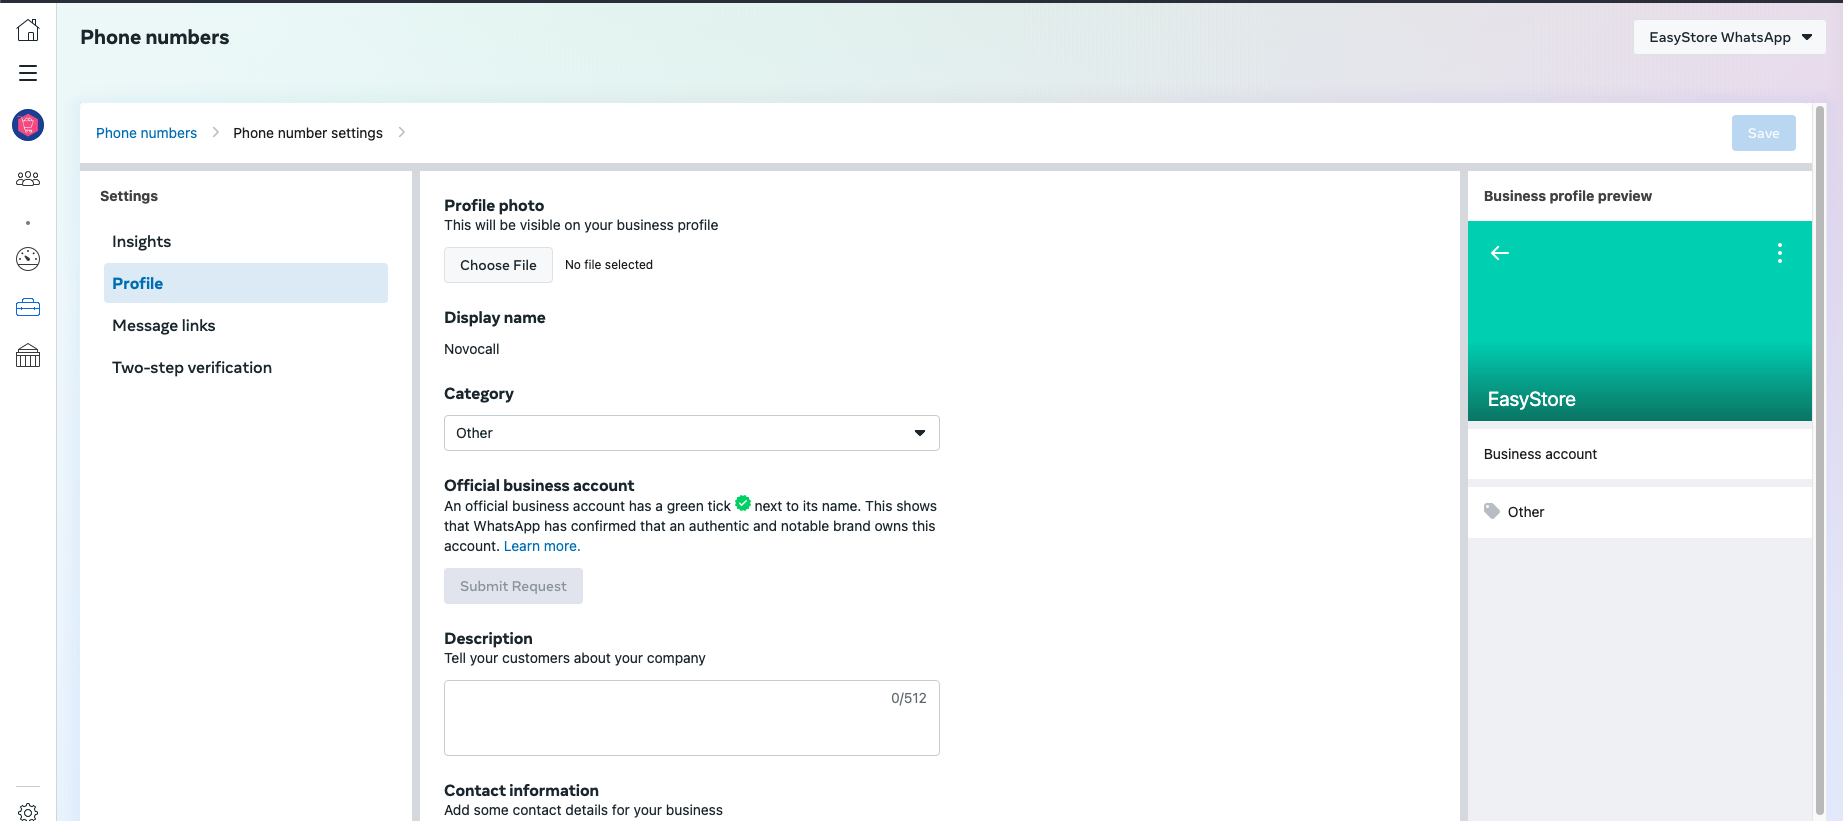Click back arrow in business profile preview
The width and height of the screenshot is (1843, 821).
pyautogui.click(x=1500, y=253)
